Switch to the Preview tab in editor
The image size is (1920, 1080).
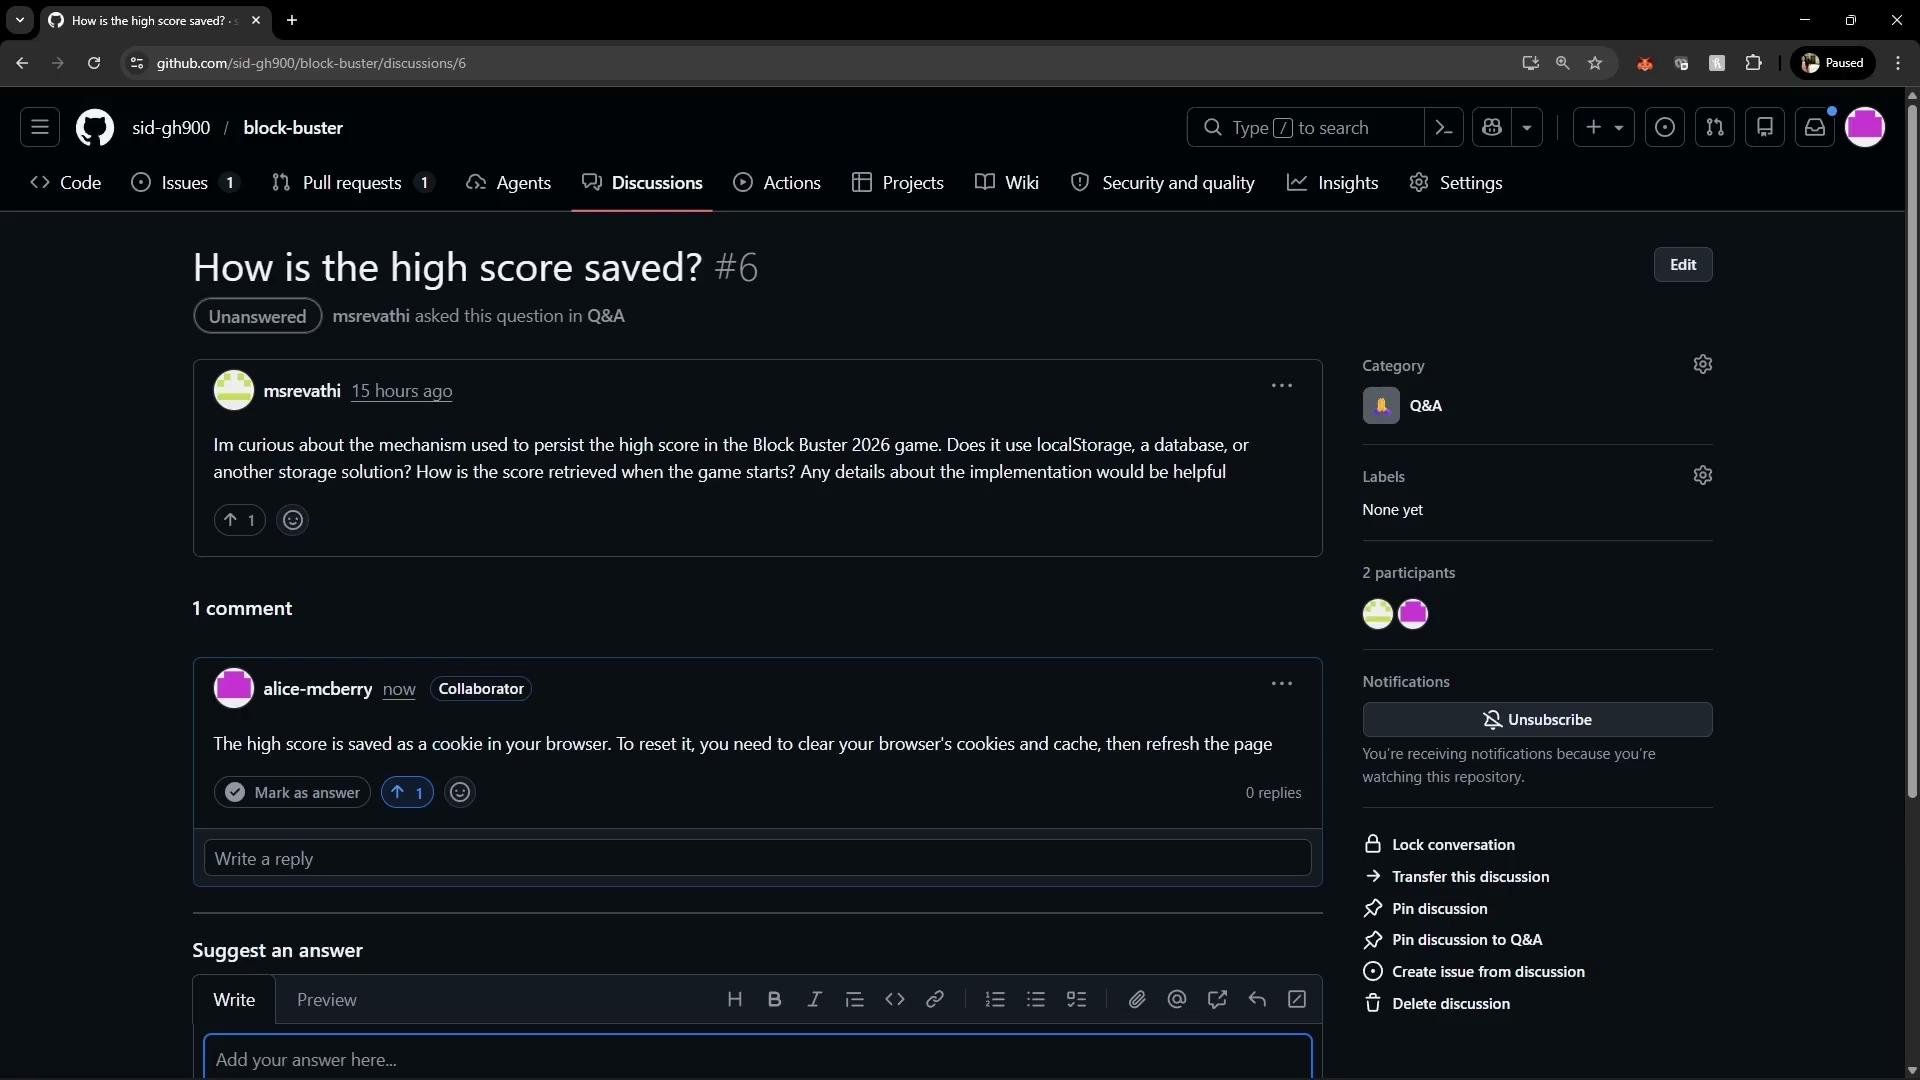(327, 1000)
